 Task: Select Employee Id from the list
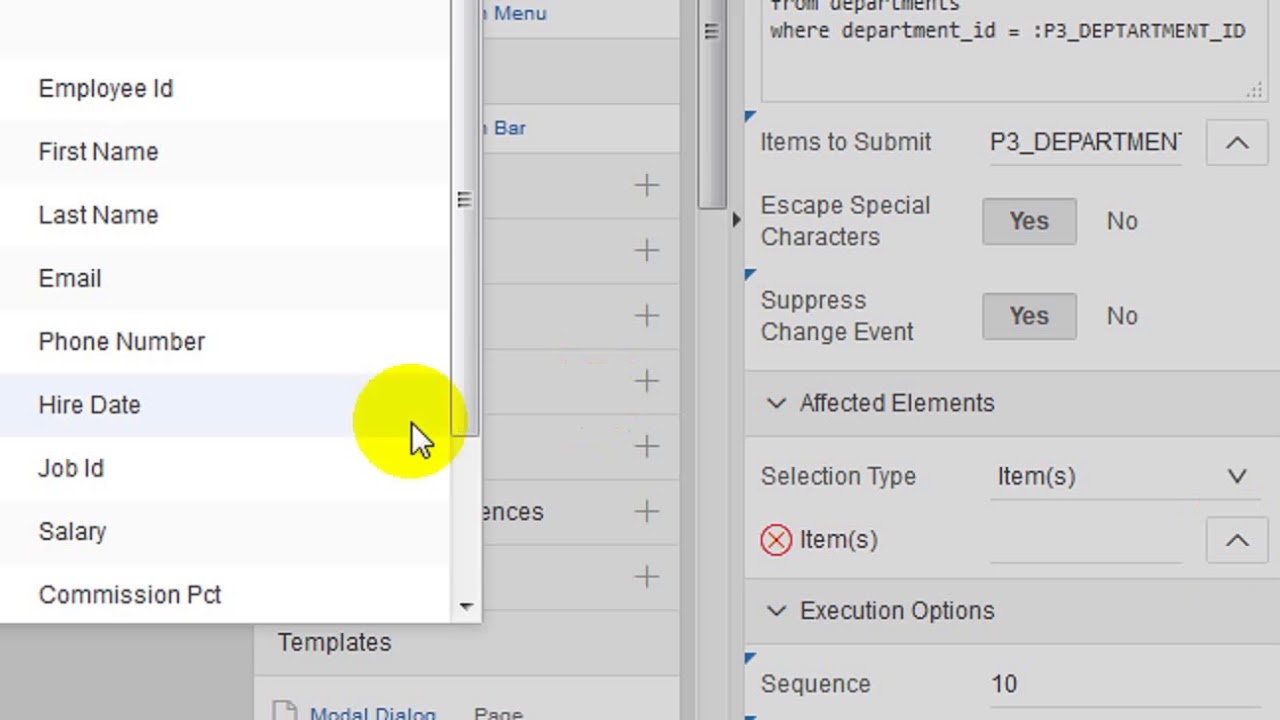(225, 89)
